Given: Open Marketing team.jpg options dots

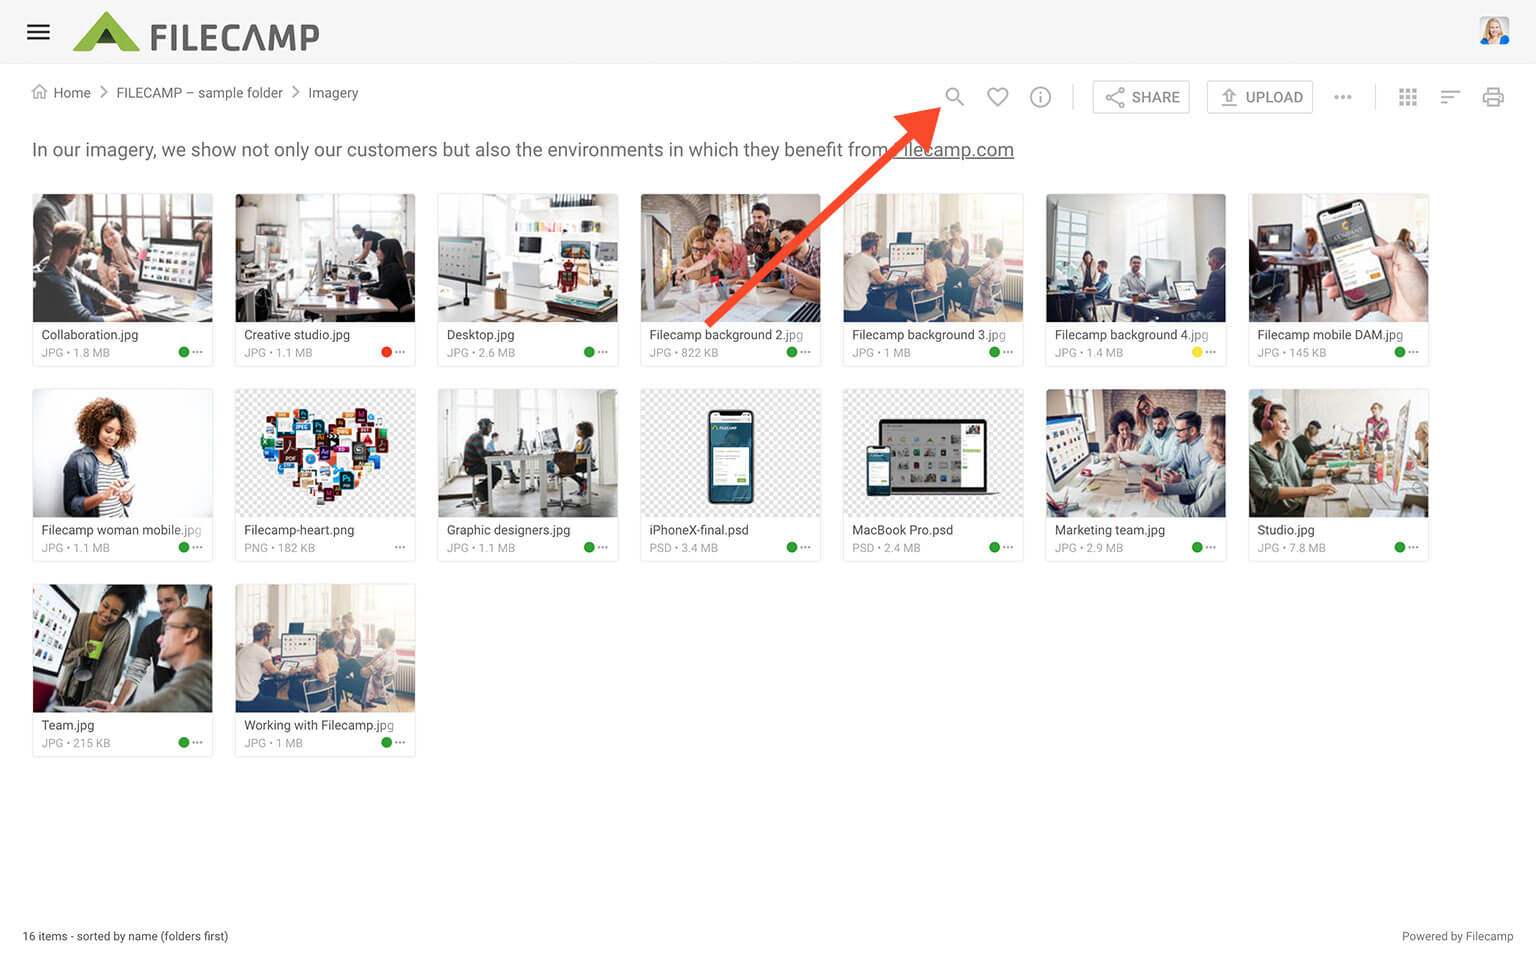Looking at the screenshot, I should coord(1211,547).
